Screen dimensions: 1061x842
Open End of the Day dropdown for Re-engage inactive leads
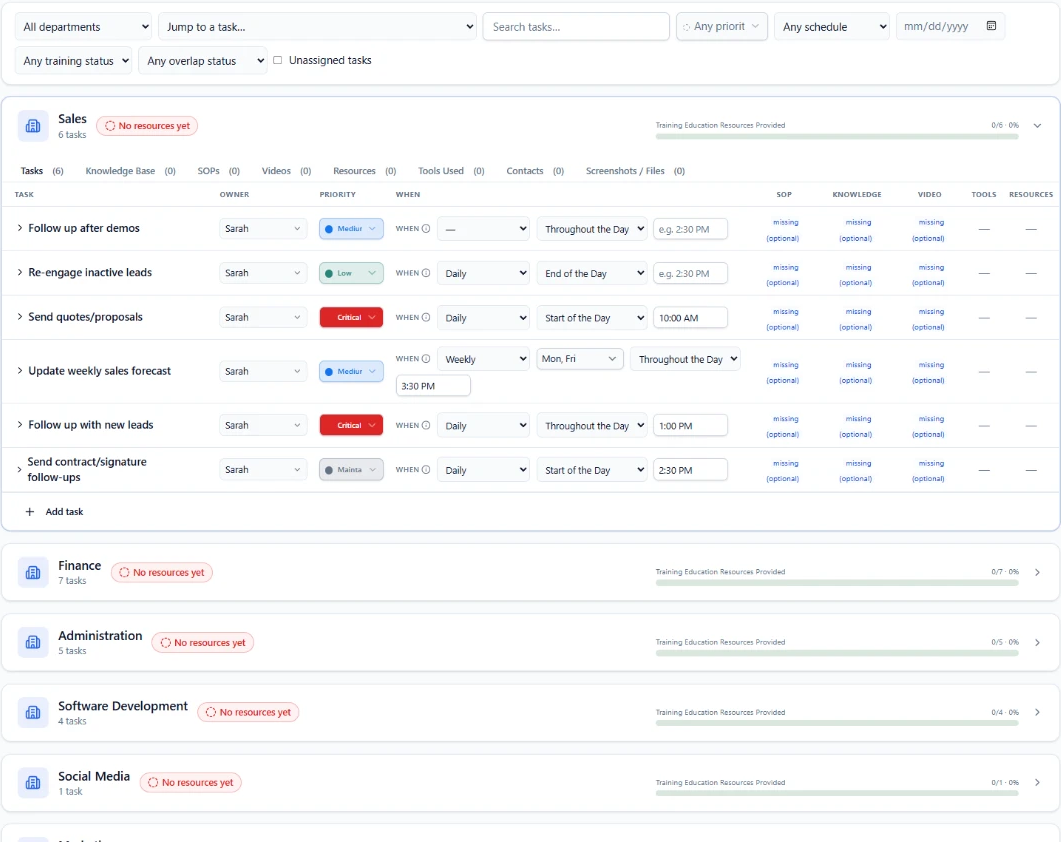[592, 273]
